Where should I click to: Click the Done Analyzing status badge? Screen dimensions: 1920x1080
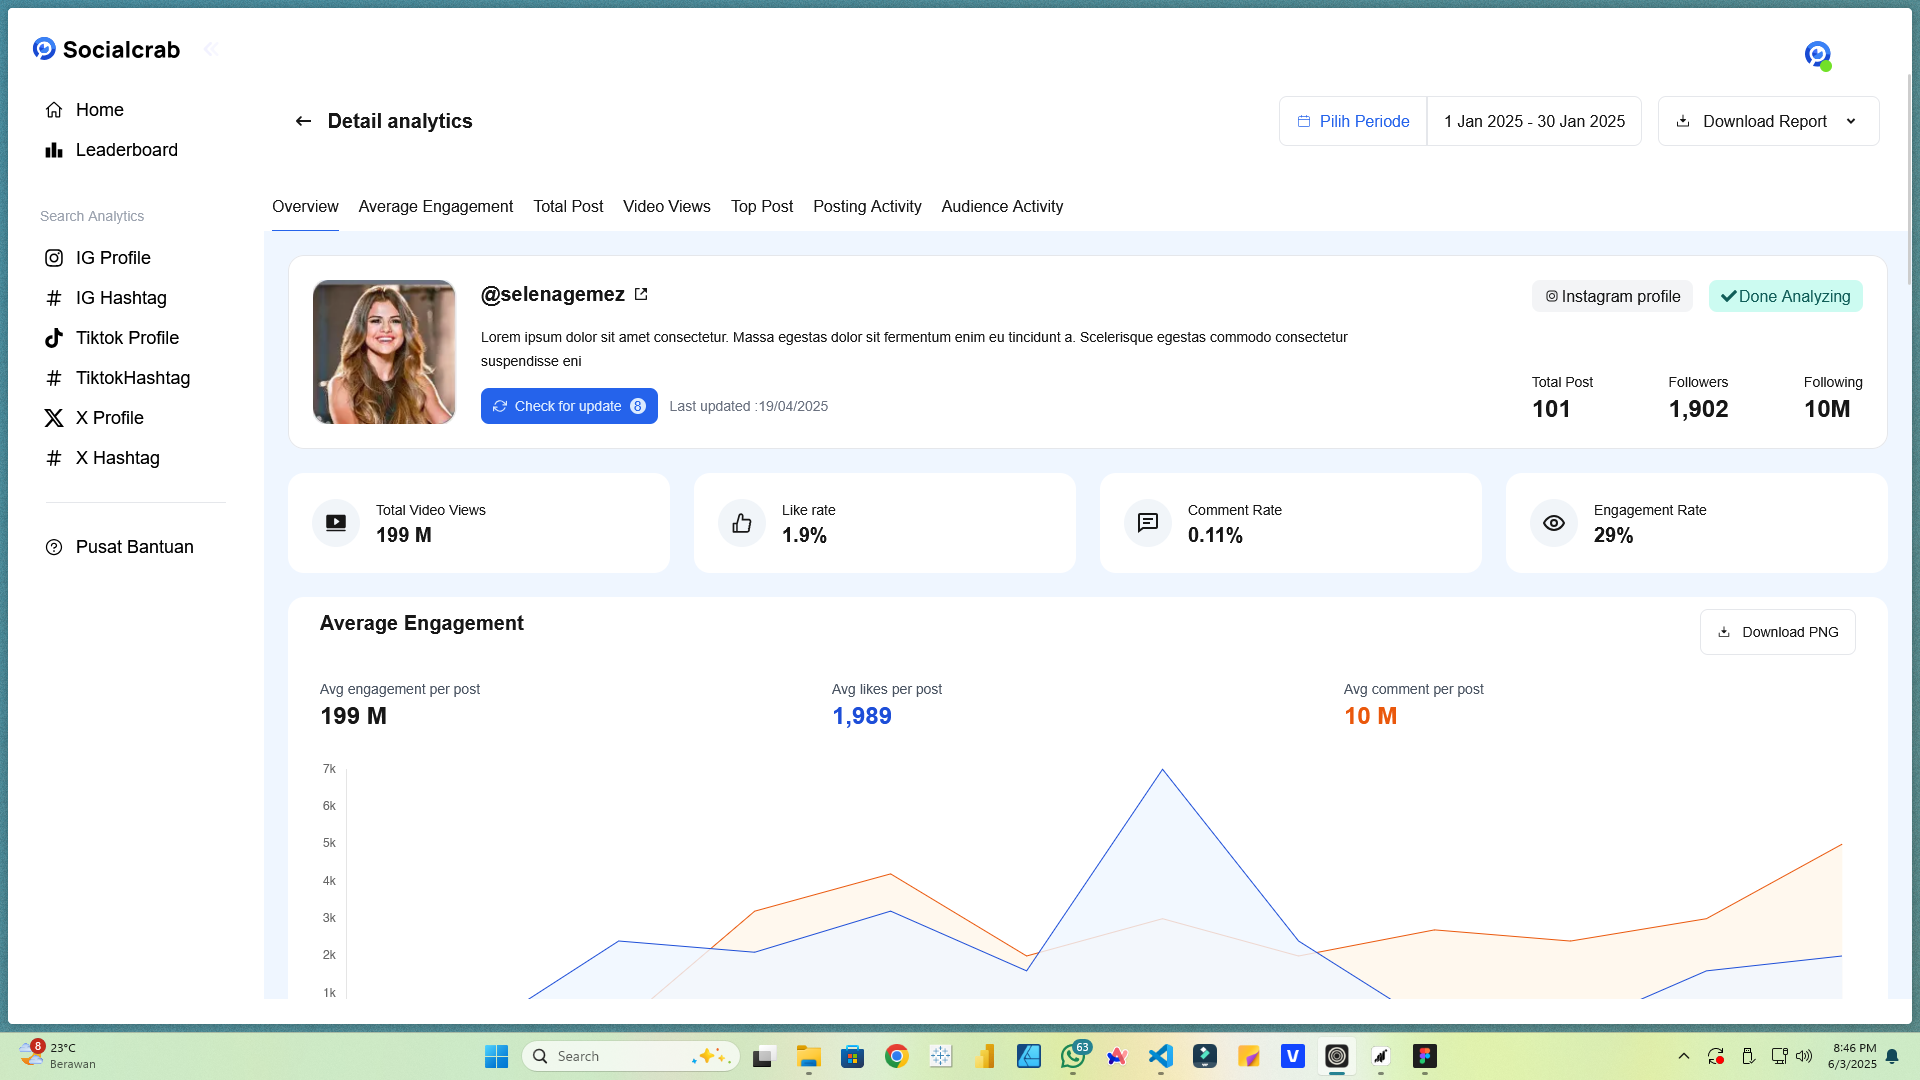point(1785,296)
